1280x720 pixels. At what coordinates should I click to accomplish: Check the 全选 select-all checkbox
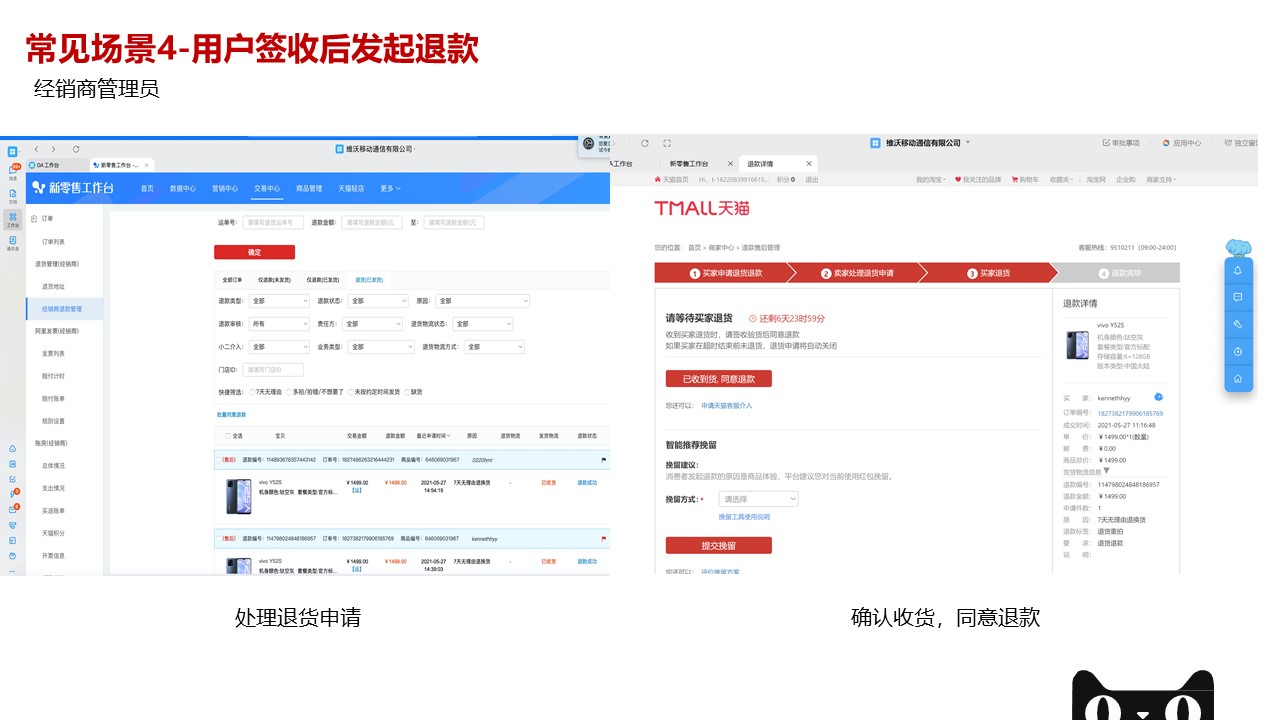coord(226,436)
